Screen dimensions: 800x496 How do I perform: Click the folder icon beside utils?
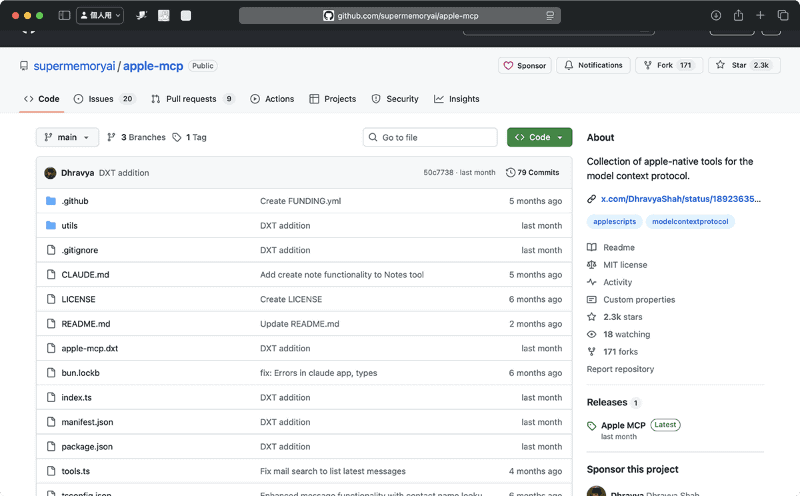pos(51,226)
